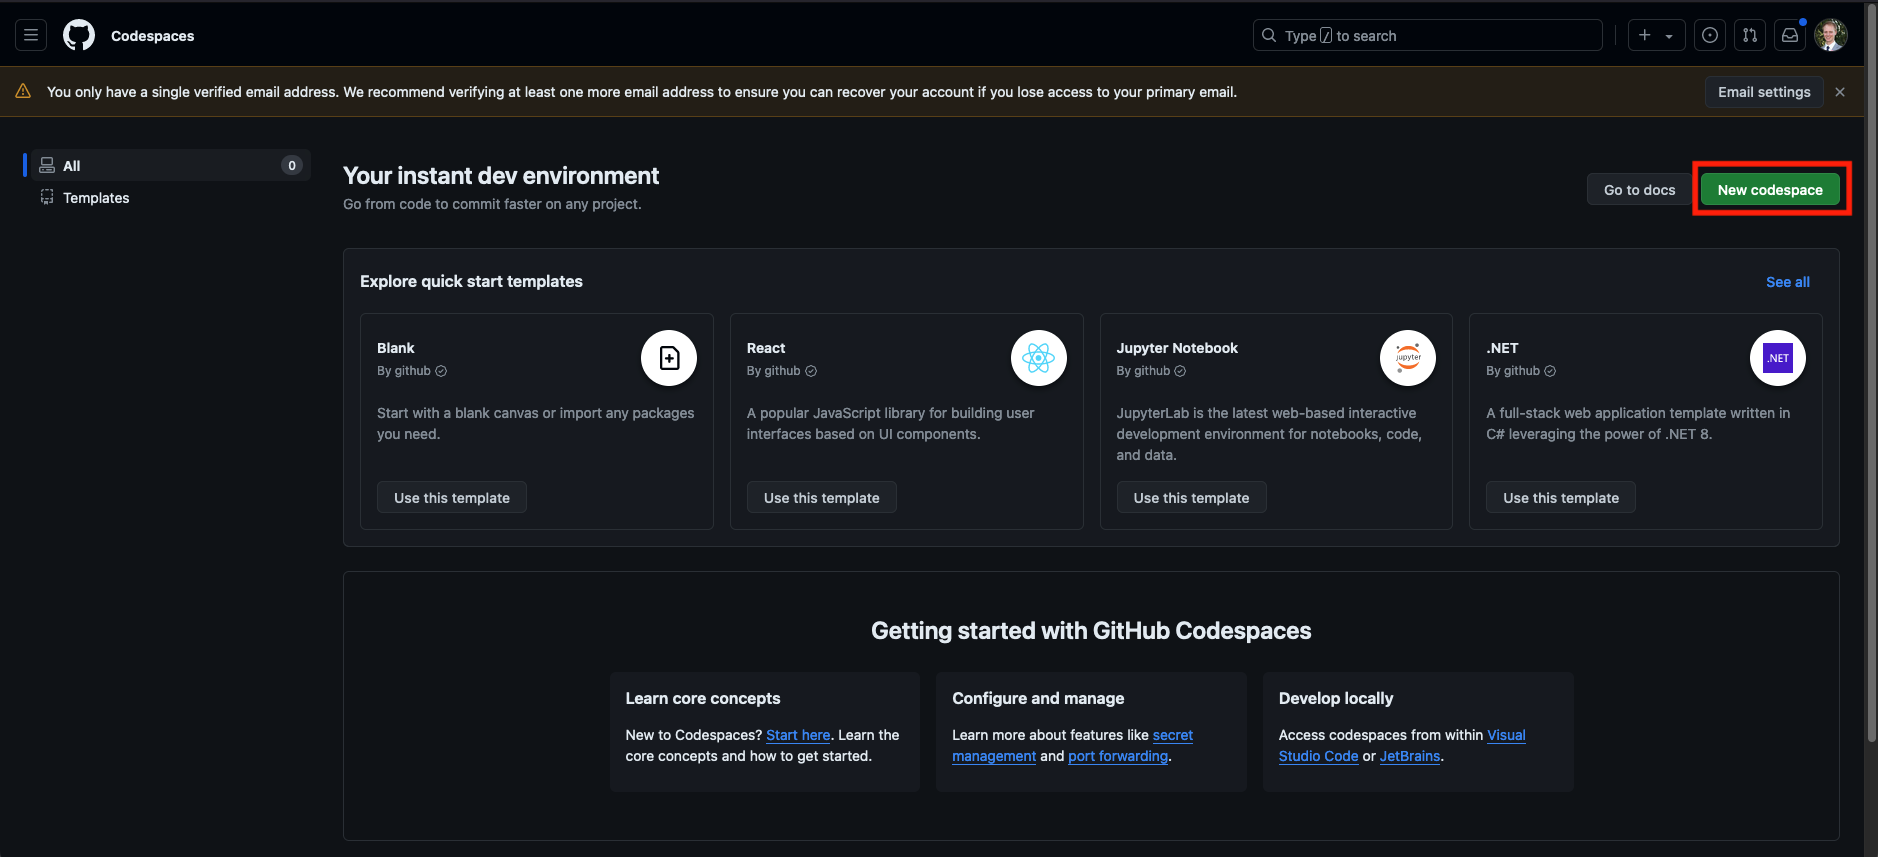Viewport: 1878px width, 857px height.
Task: Open the Notifications inbox icon
Action: tap(1790, 35)
